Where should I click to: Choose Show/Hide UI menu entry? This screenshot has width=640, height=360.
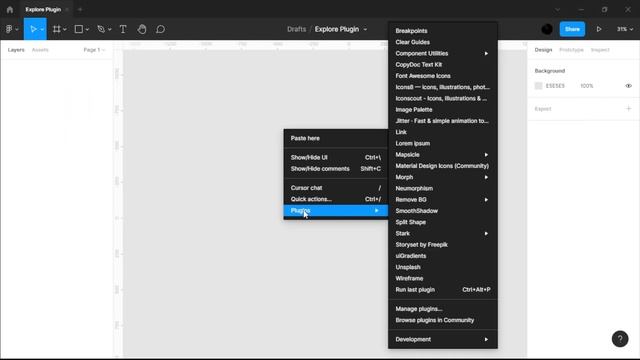pyautogui.click(x=336, y=158)
